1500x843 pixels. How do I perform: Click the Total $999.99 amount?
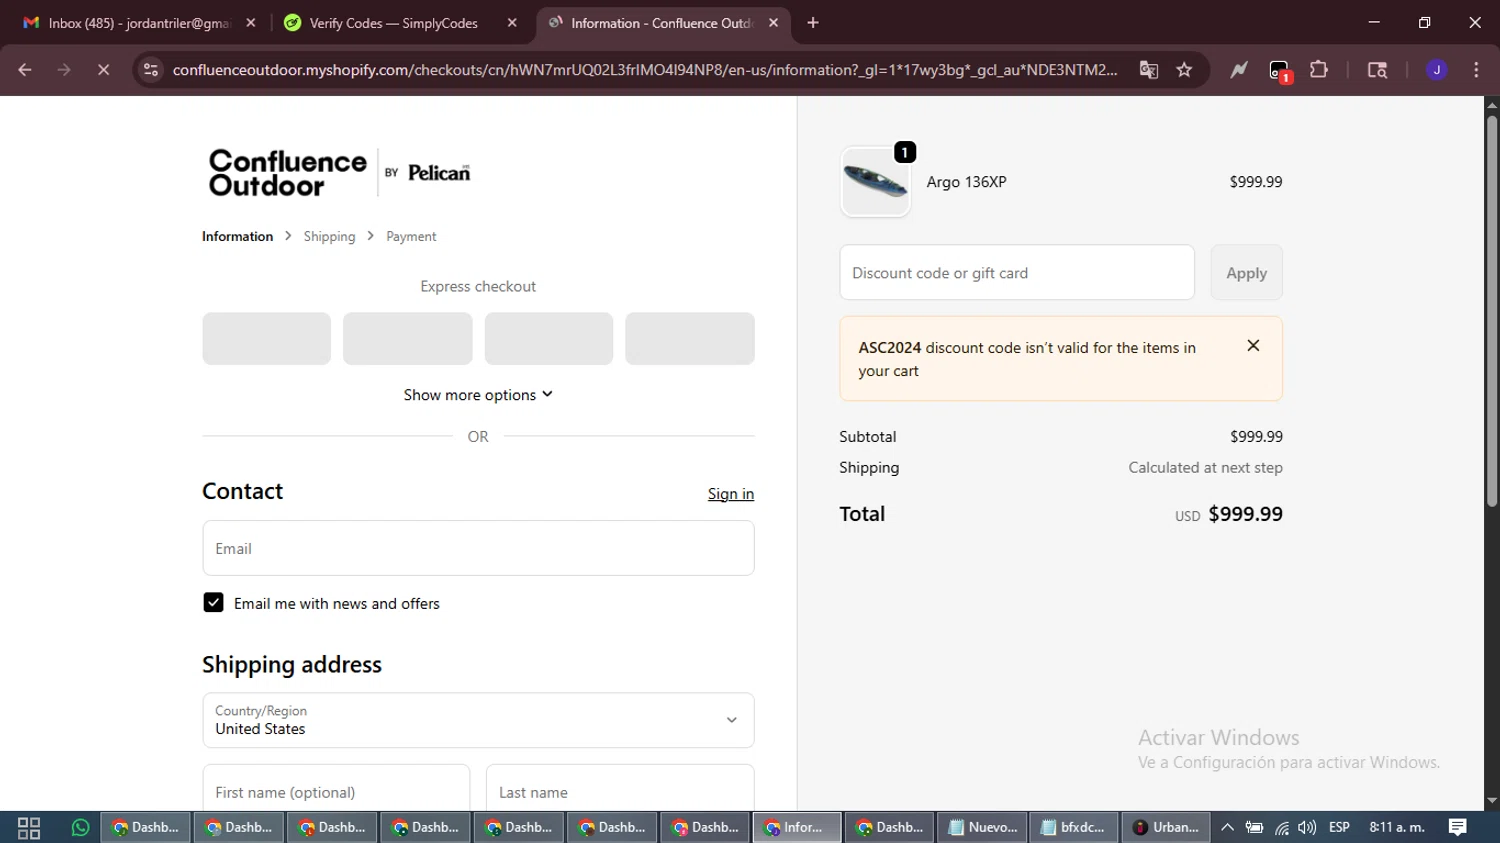point(1245,514)
